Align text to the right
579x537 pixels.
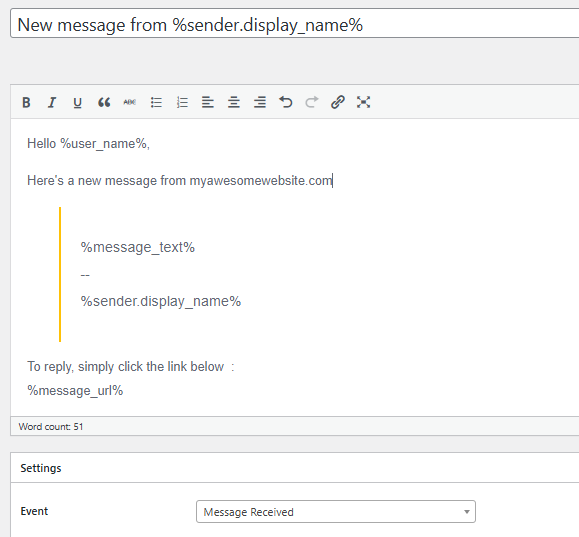pos(260,102)
